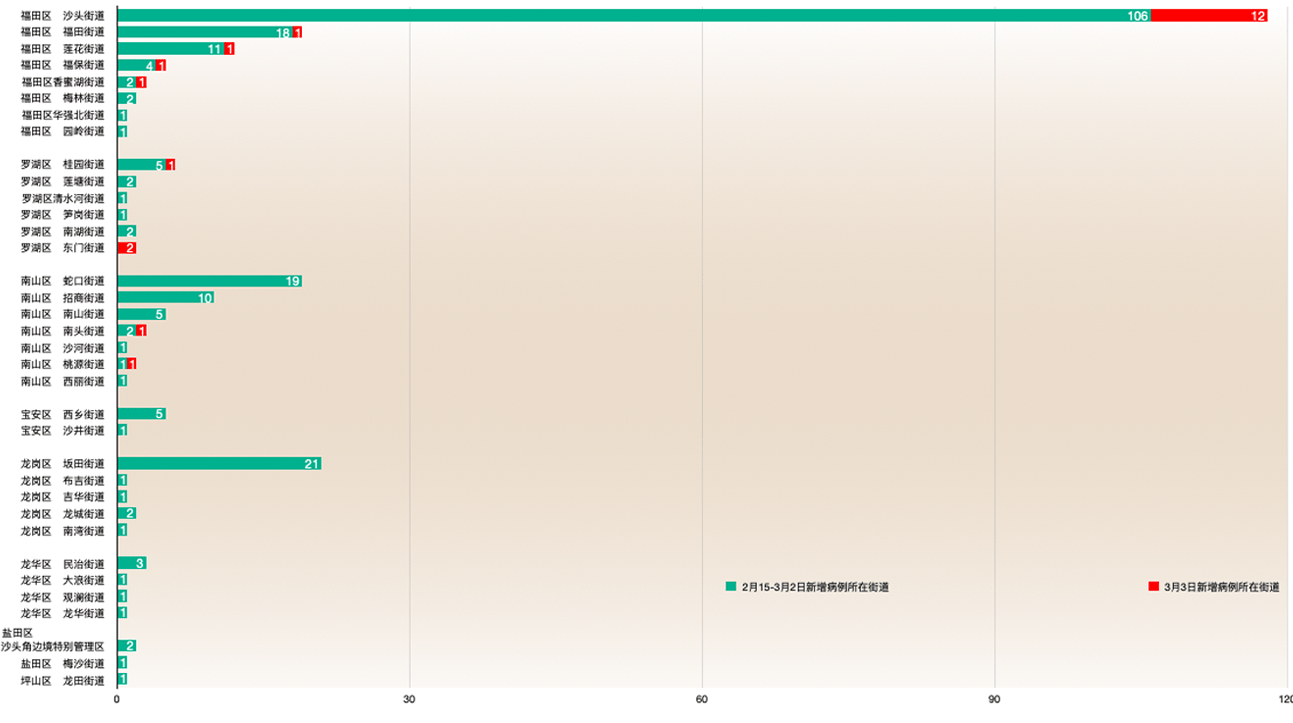This screenshot has width=1293, height=723.
Task: Click the green 10 bar for 招商街道
Action: click(166, 298)
